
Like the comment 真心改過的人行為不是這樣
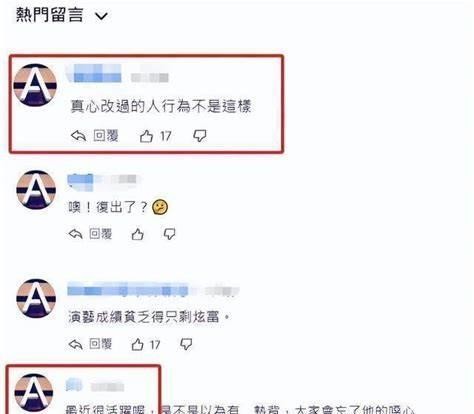[146, 136]
